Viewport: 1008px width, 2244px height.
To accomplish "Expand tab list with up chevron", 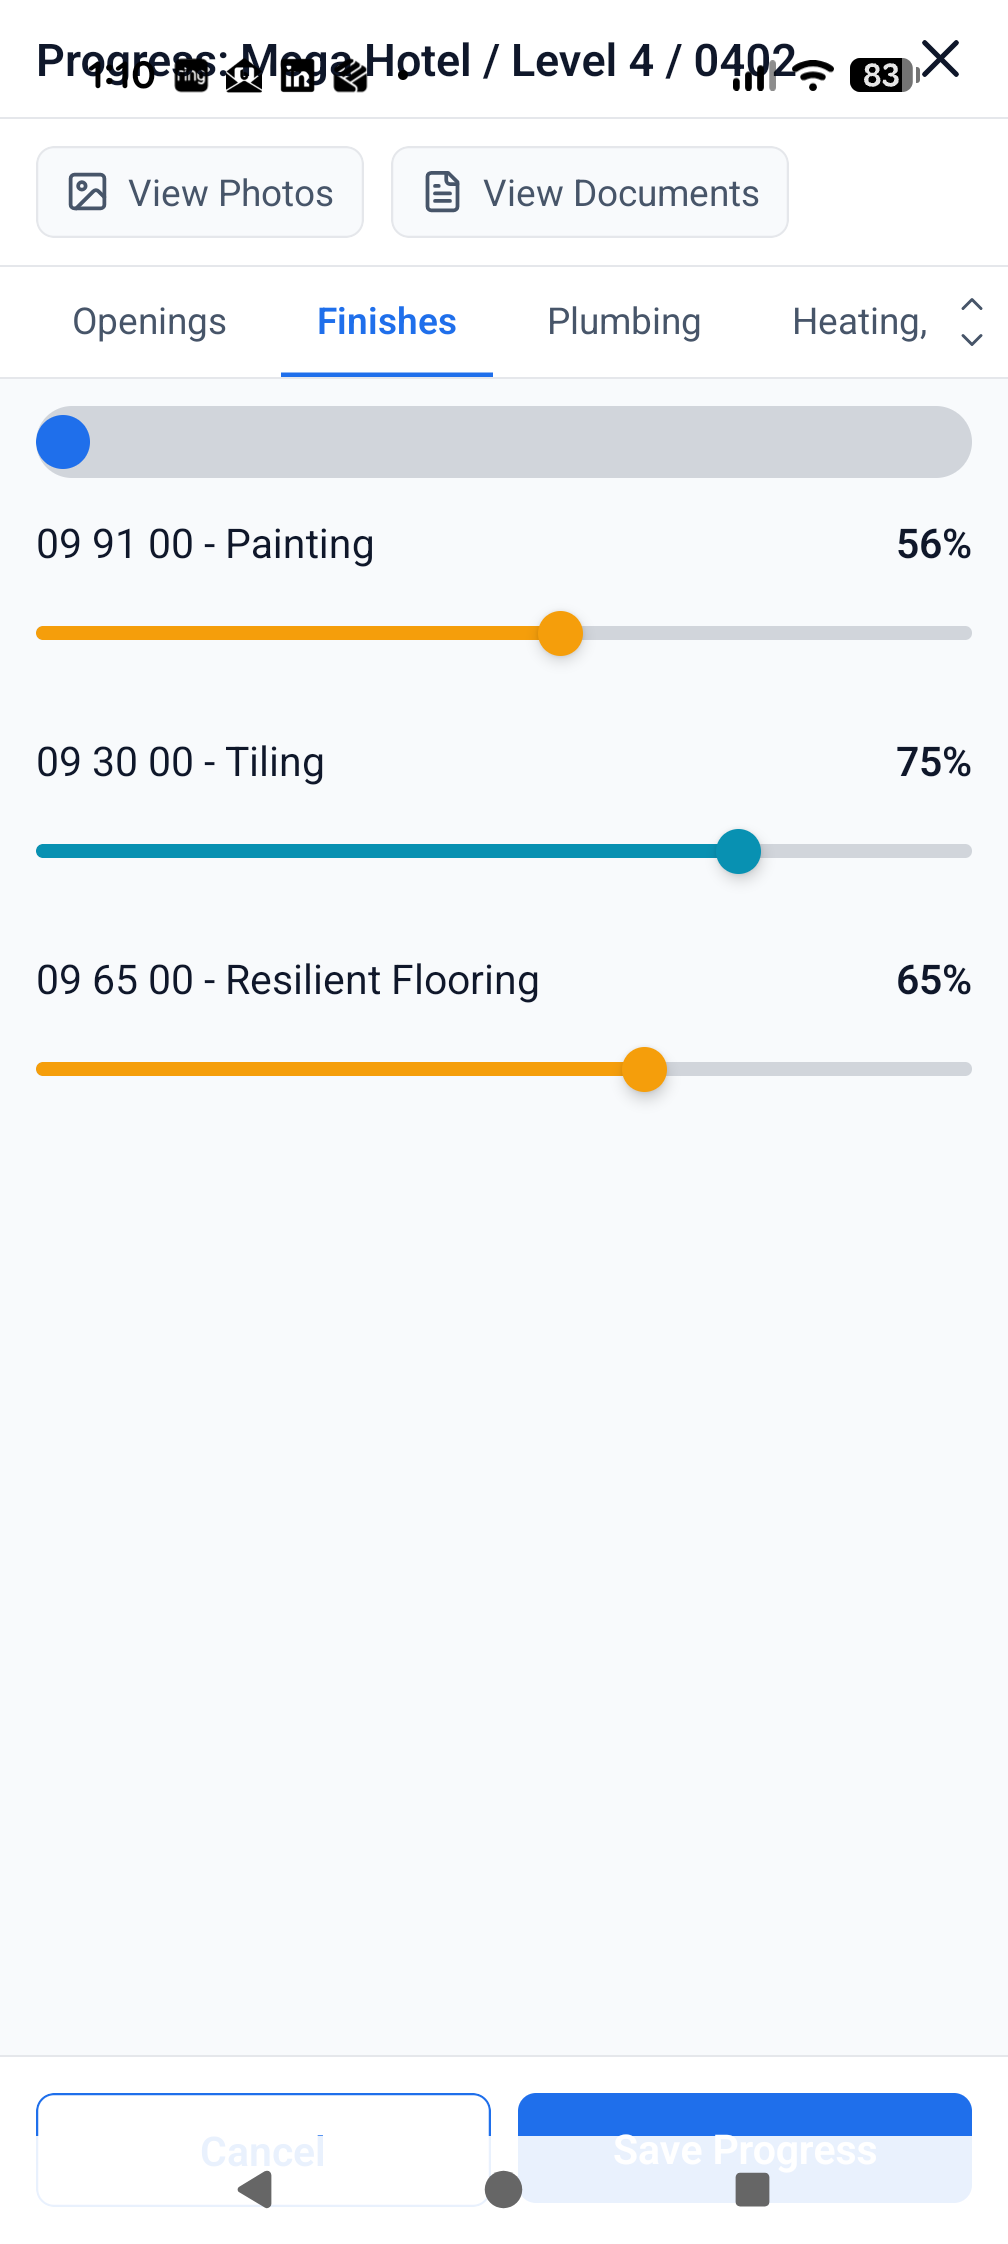I will pos(971,304).
